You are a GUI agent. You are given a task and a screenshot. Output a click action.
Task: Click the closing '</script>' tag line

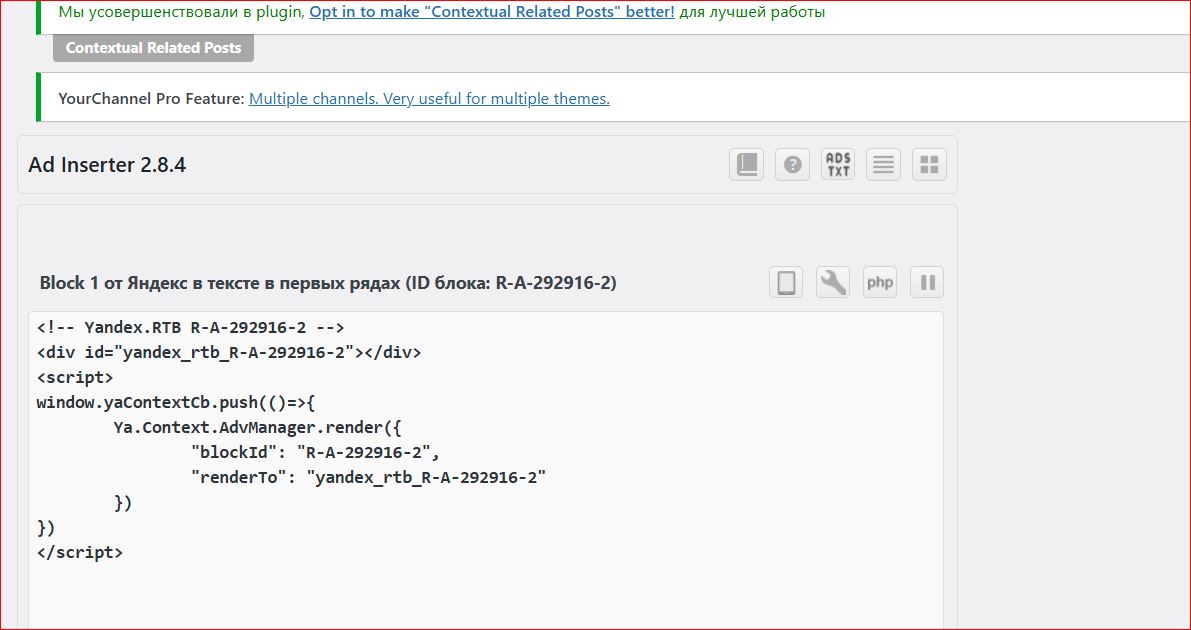click(80, 552)
